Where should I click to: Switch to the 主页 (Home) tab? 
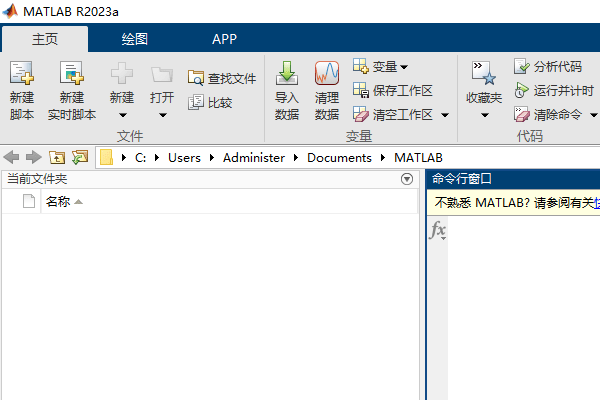click(x=45, y=39)
